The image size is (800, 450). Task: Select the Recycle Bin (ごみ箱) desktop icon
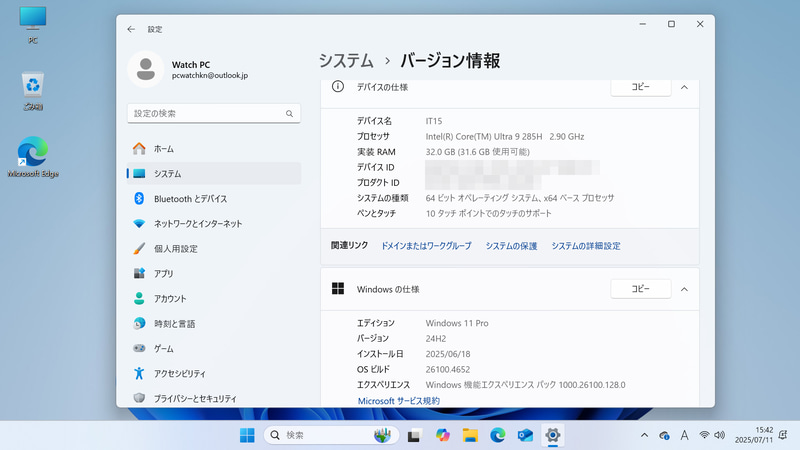pyautogui.click(x=33, y=91)
